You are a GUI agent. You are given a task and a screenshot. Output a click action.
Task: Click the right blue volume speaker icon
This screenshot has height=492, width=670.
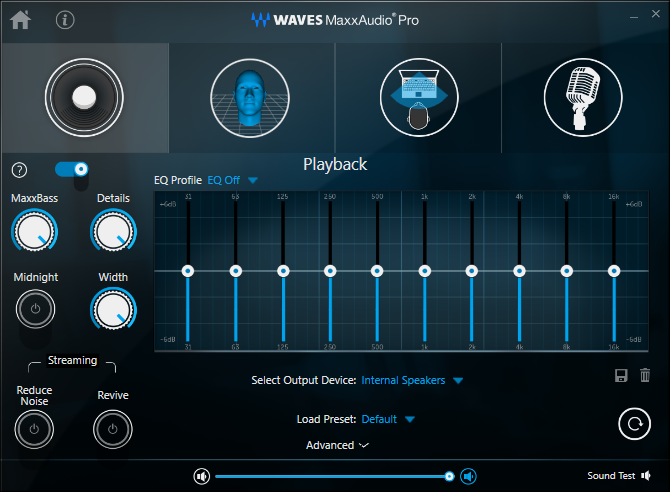[x=468, y=476]
